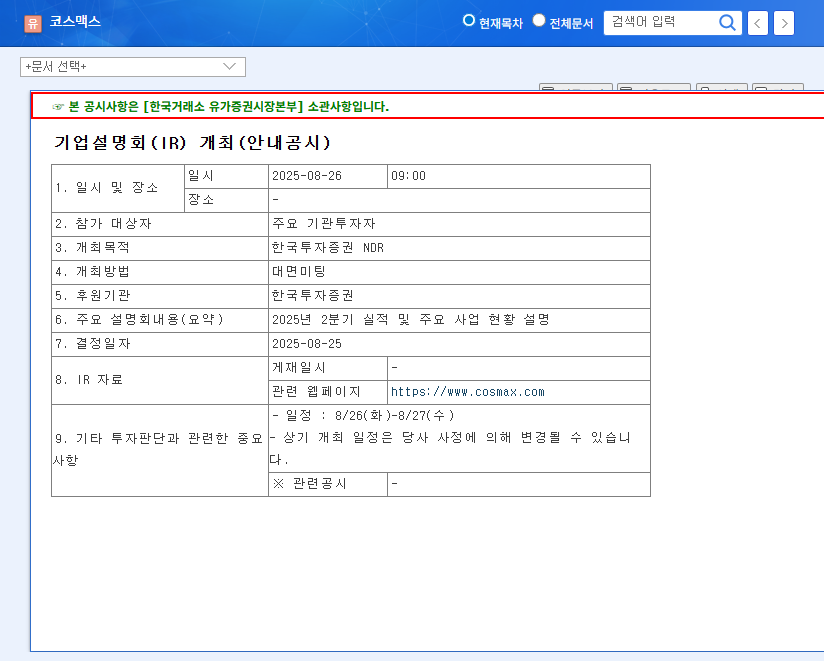Click the 2. 참가 대상자 row label
This screenshot has width=824, height=661.
[x=160, y=224]
